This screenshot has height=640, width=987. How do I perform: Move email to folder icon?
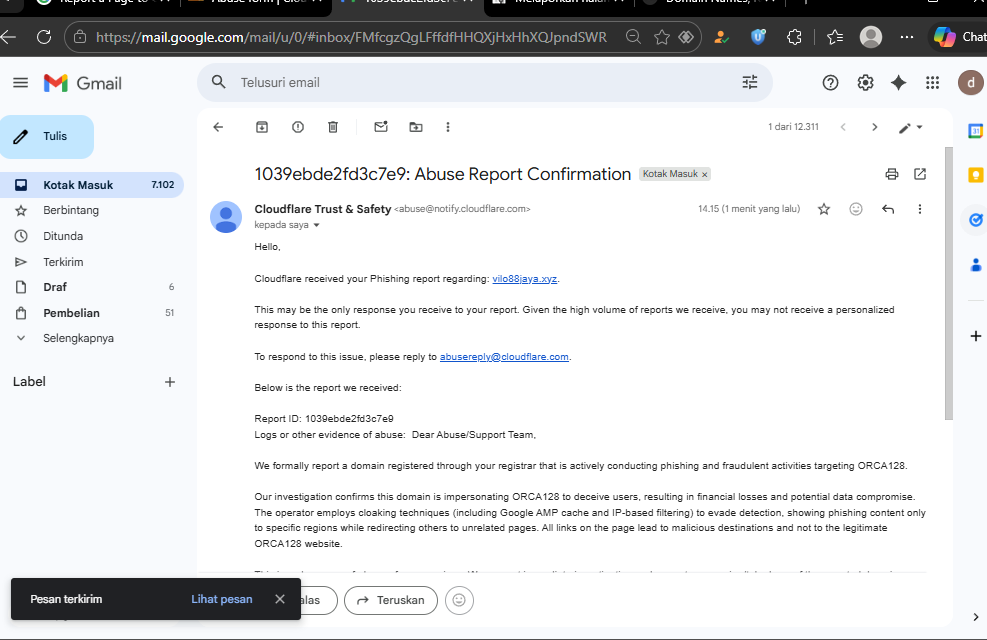pyautogui.click(x=416, y=127)
